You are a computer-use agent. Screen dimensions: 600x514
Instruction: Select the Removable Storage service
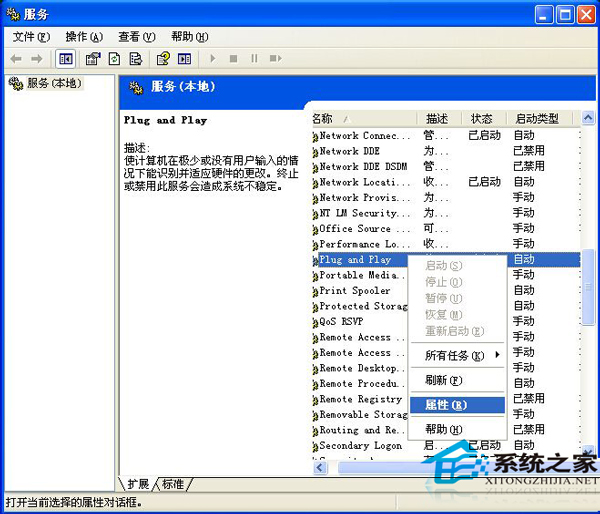[360, 414]
